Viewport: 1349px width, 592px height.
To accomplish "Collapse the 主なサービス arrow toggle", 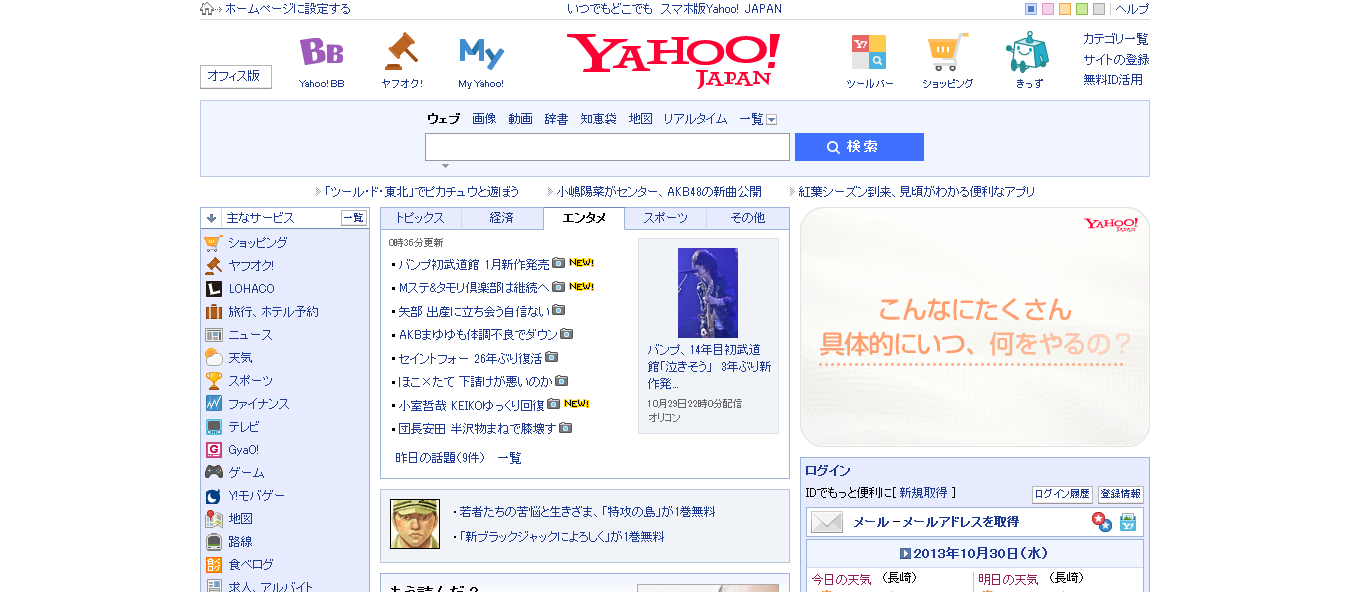I will [x=212, y=218].
